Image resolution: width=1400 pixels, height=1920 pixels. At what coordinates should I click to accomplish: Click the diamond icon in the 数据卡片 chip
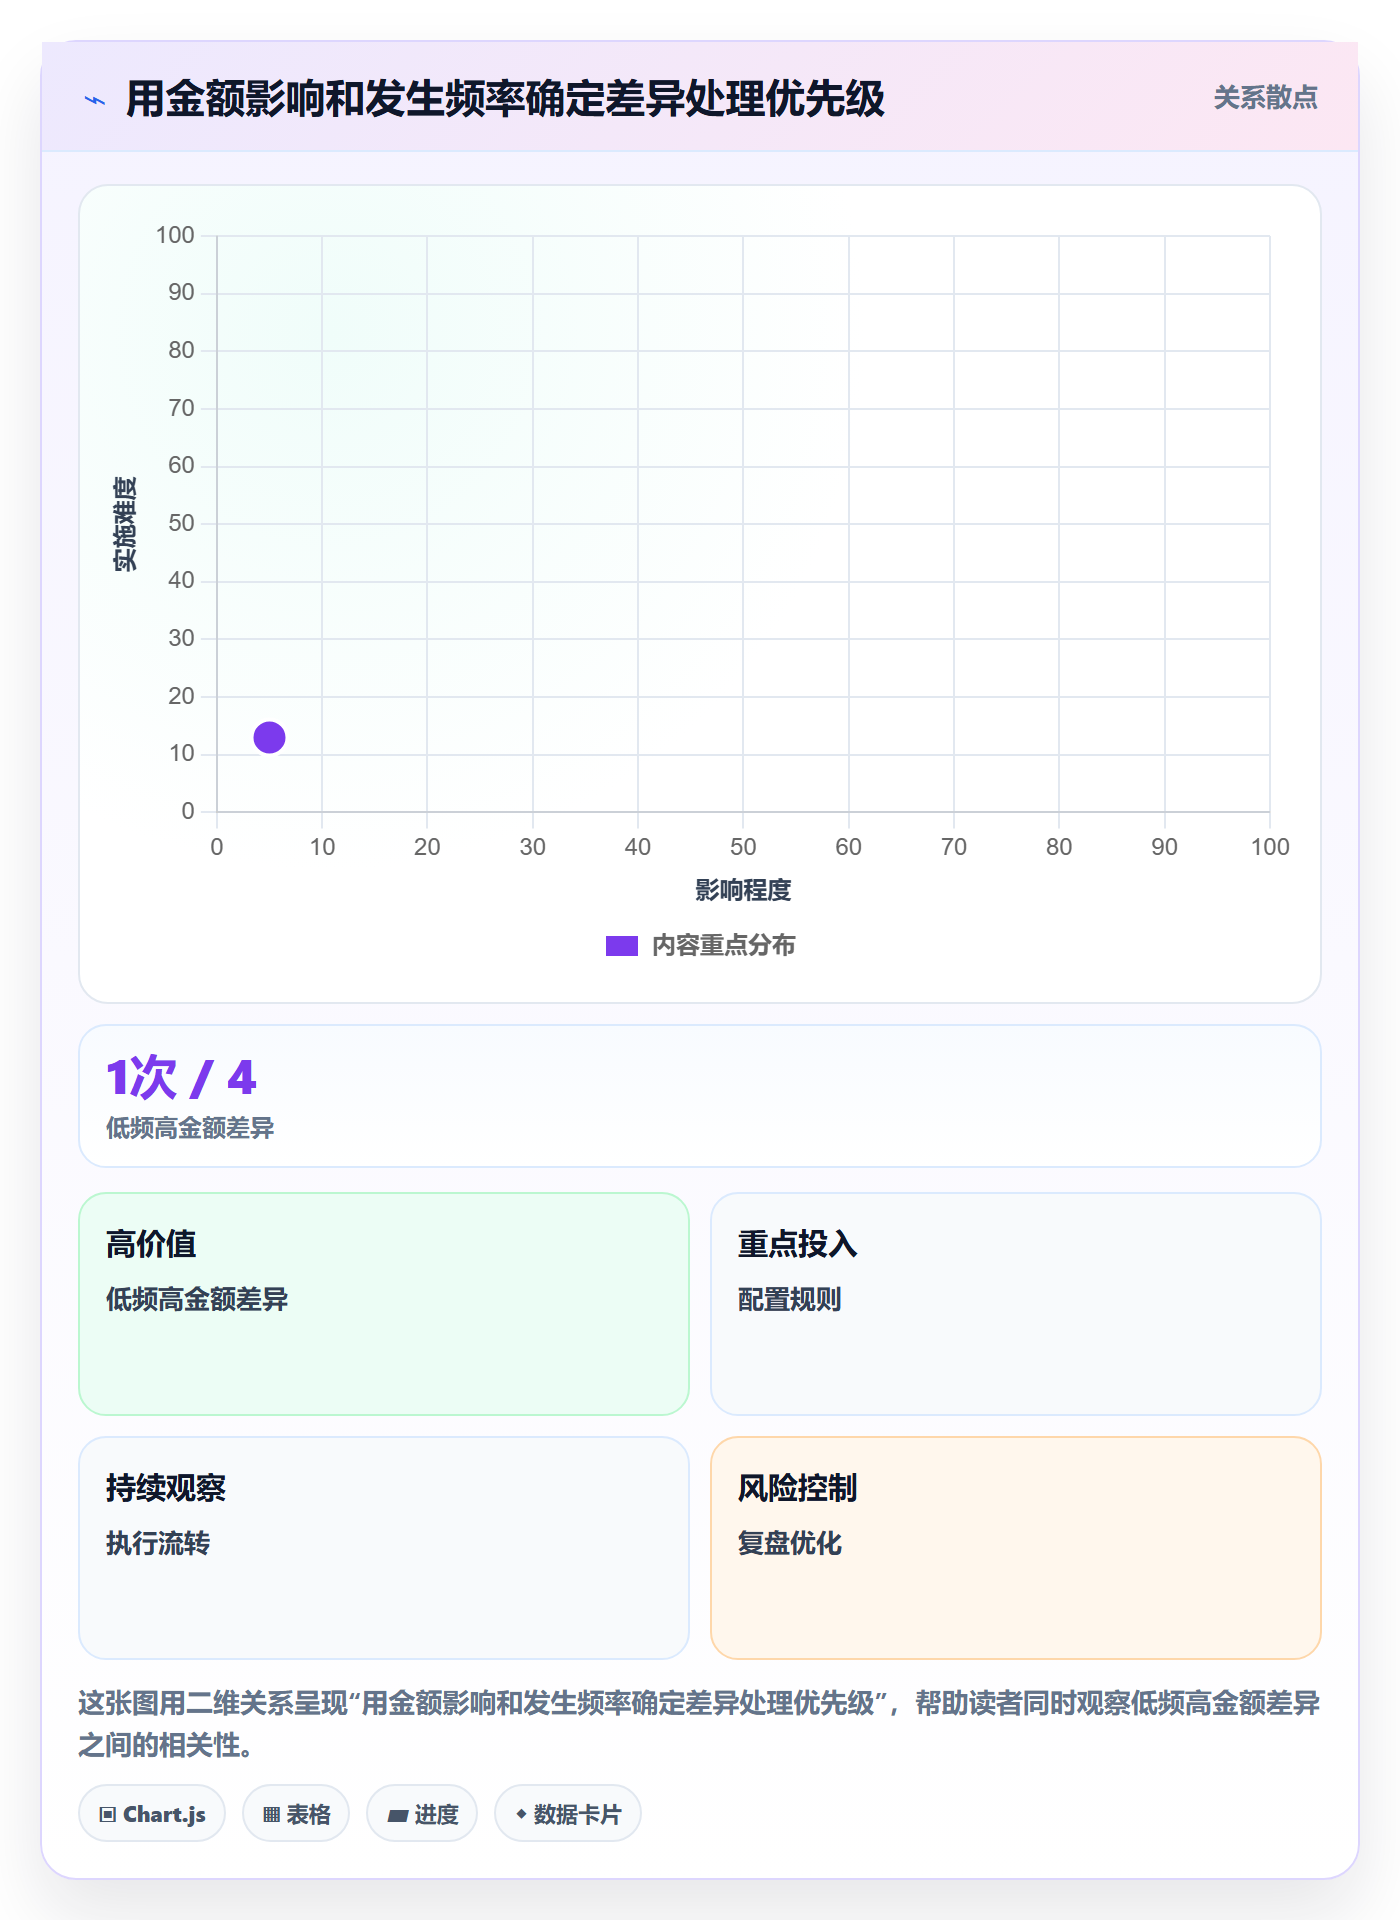click(x=521, y=1814)
